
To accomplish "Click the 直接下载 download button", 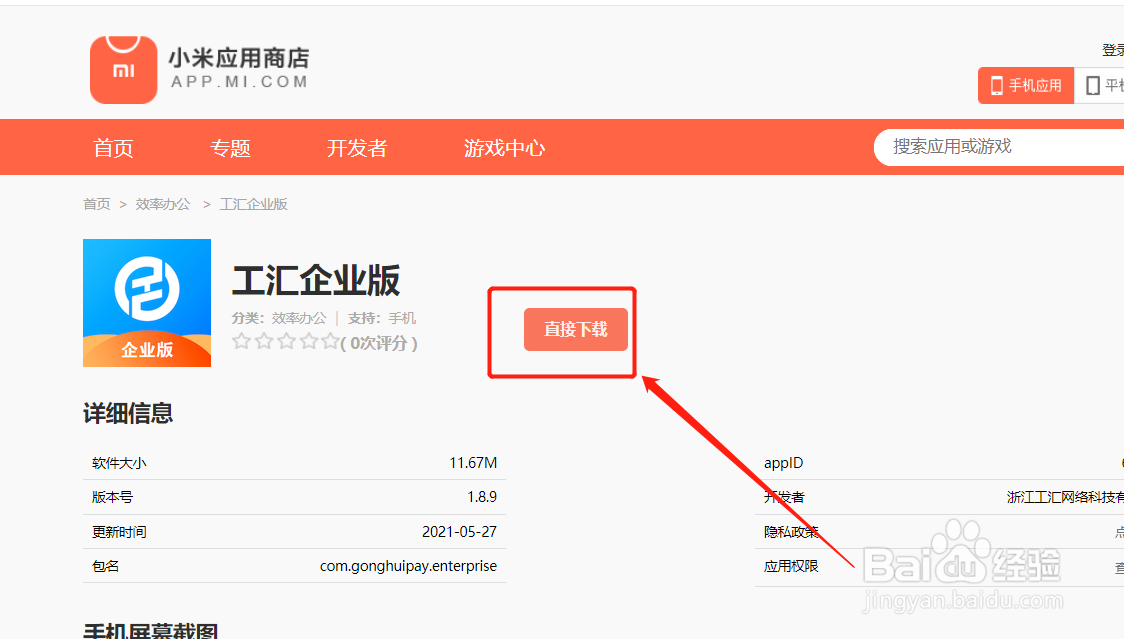I will point(575,328).
